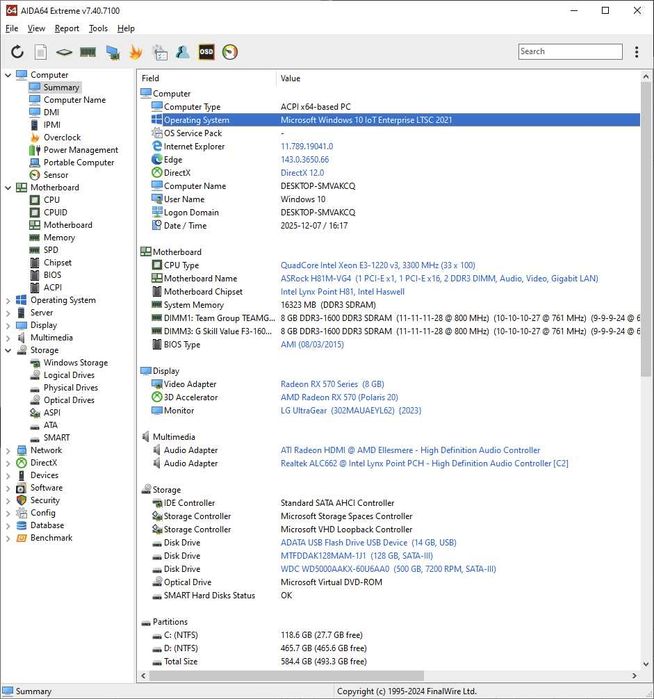The width and height of the screenshot is (654, 699).
Task: Click into the Search field
Action: click(570, 51)
